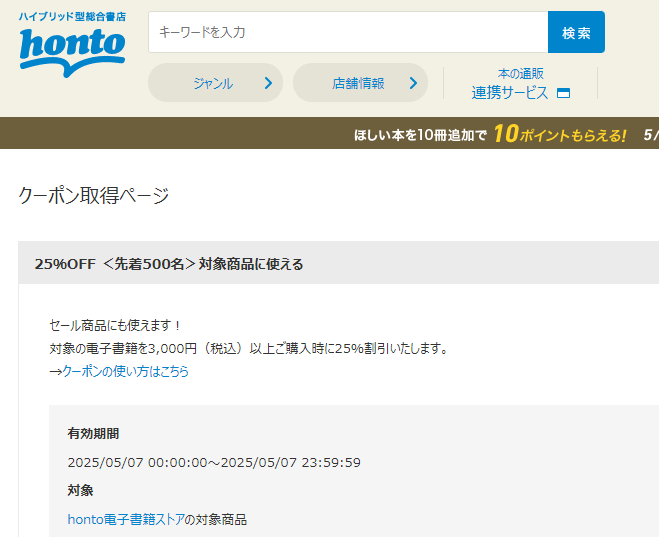Click the 25%OFF 先着500名 coupon title
Viewport: 659px width, 537px height.
pyautogui.click(x=169, y=264)
